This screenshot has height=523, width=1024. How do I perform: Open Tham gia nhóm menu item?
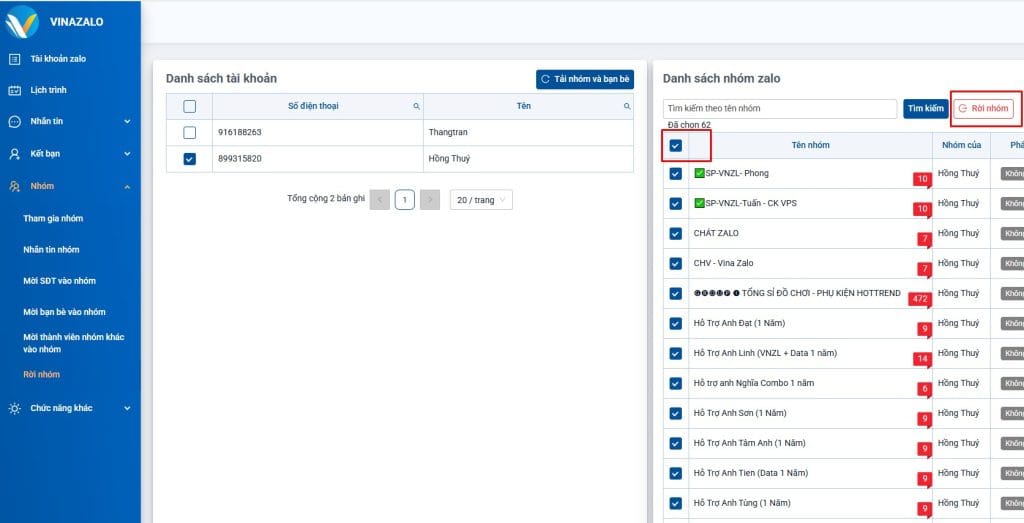pos(53,218)
